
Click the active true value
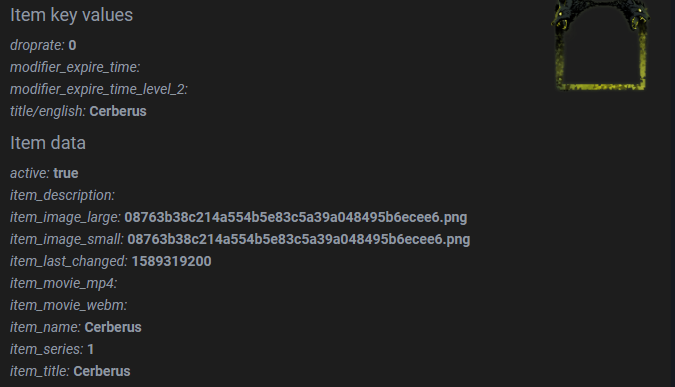tap(66, 173)
